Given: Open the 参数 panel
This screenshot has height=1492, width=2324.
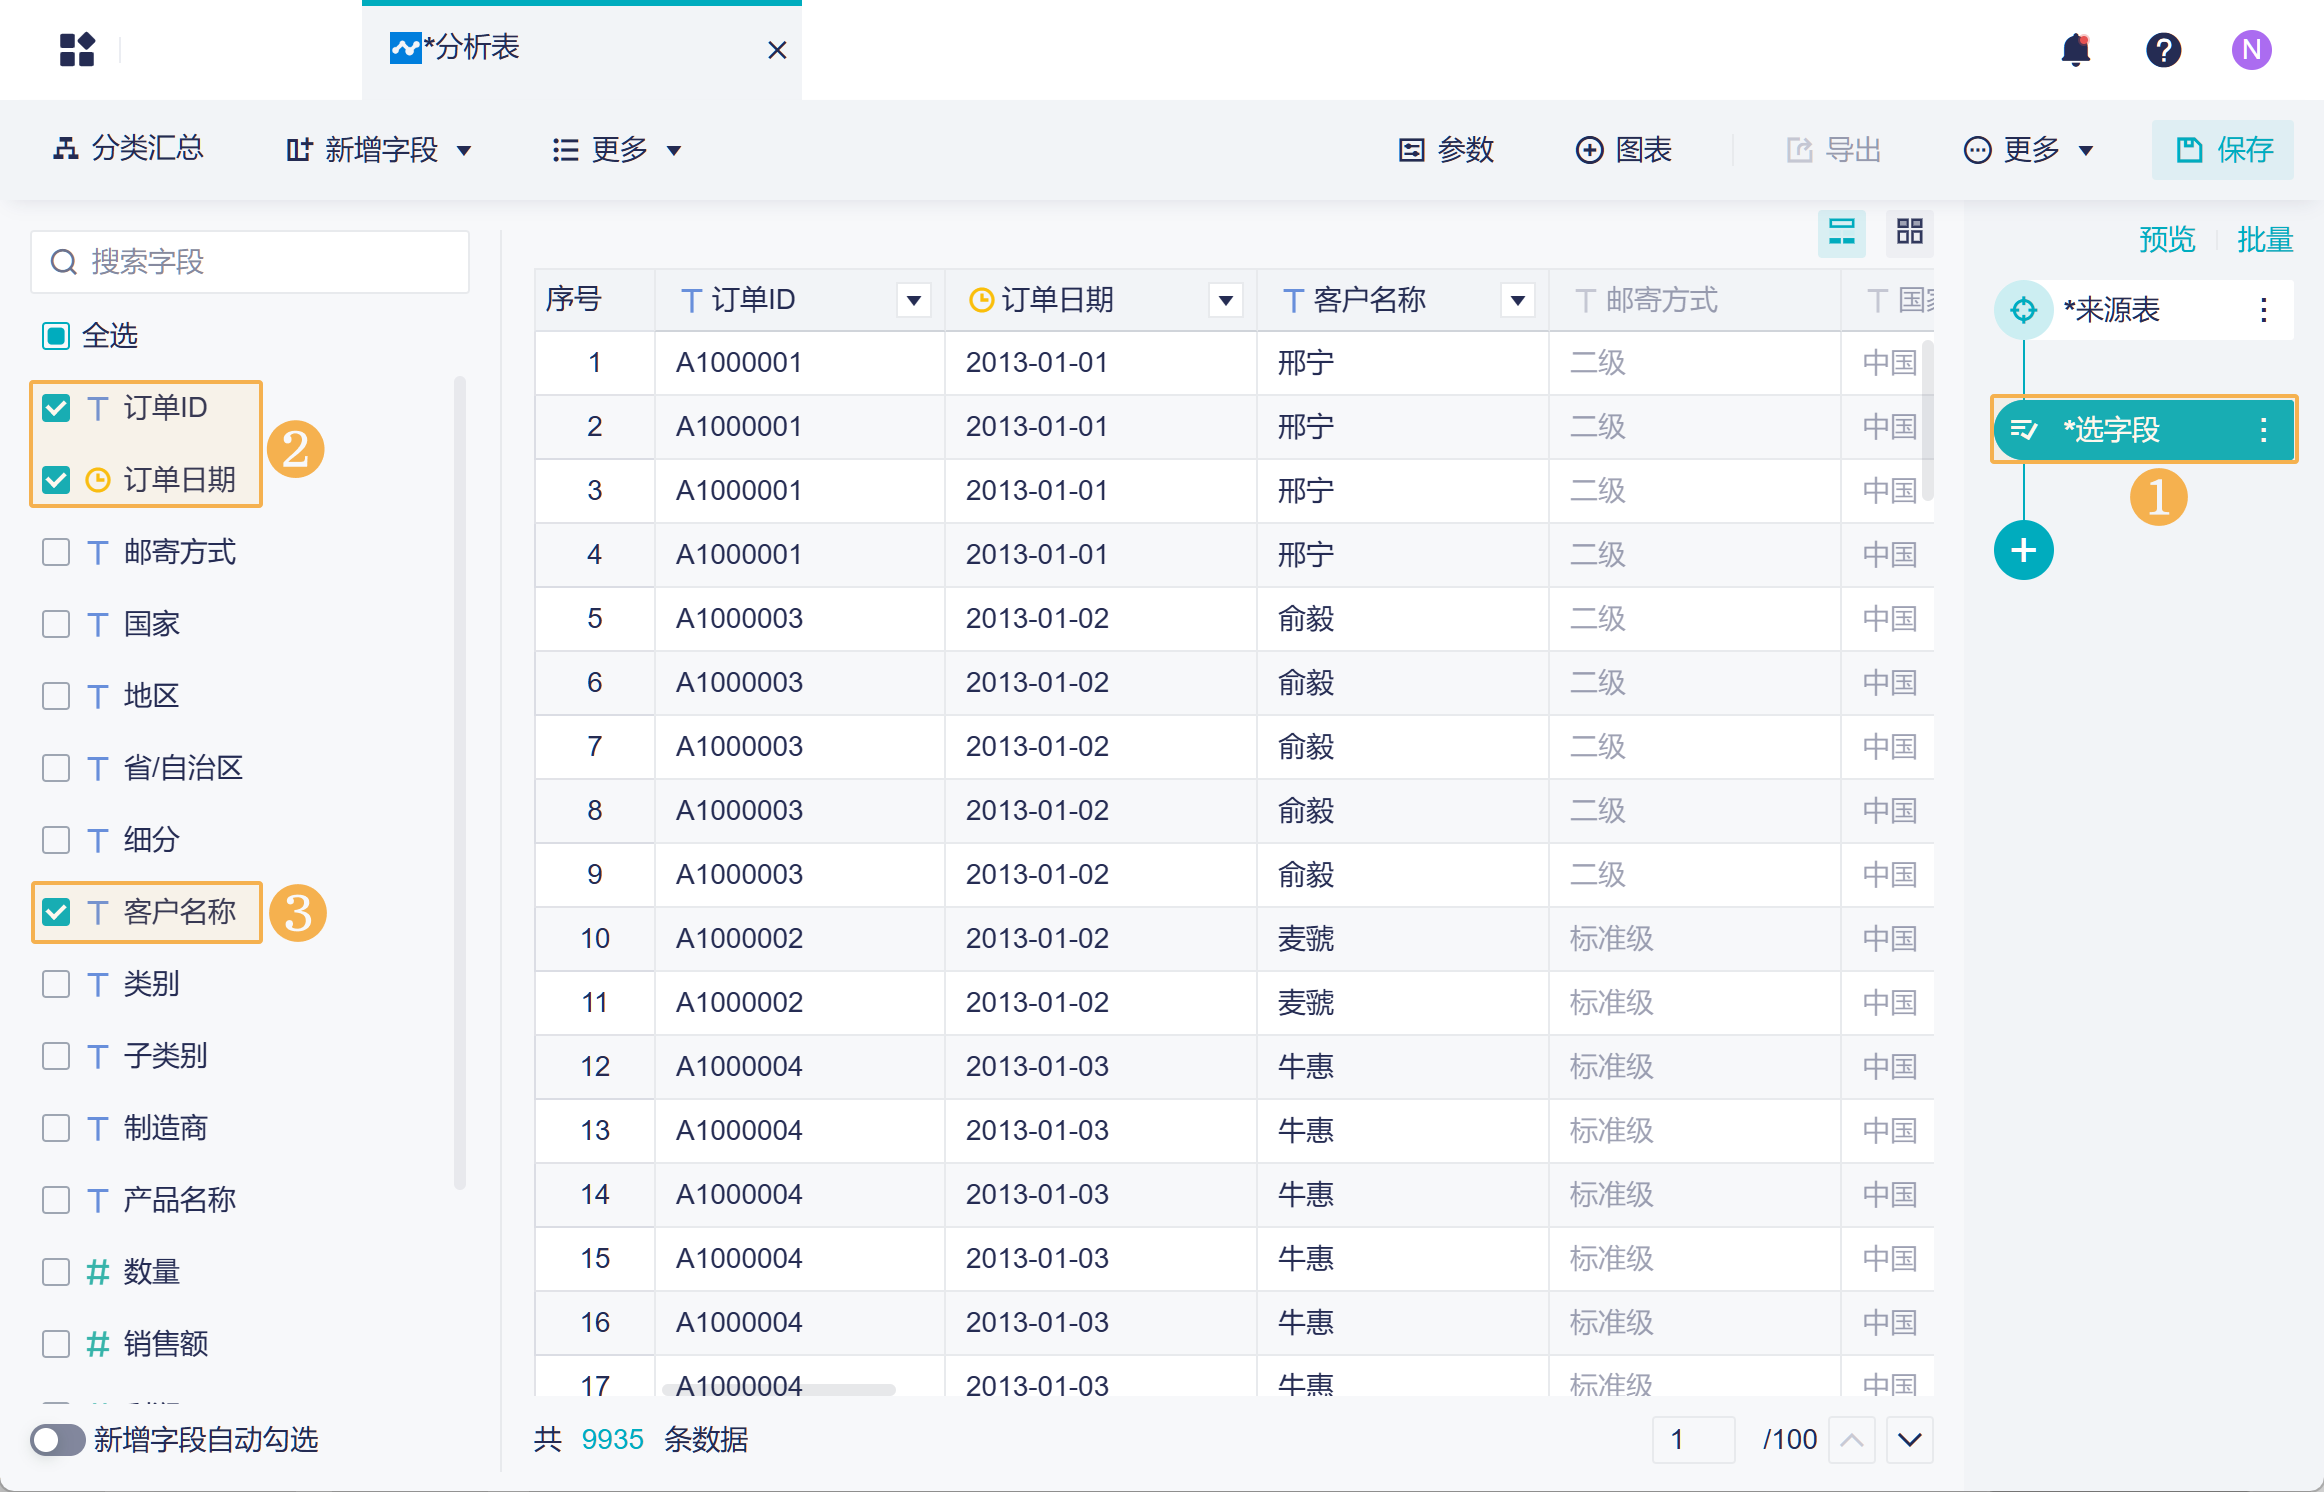Looking at the screenshot, I should 1446,150.
